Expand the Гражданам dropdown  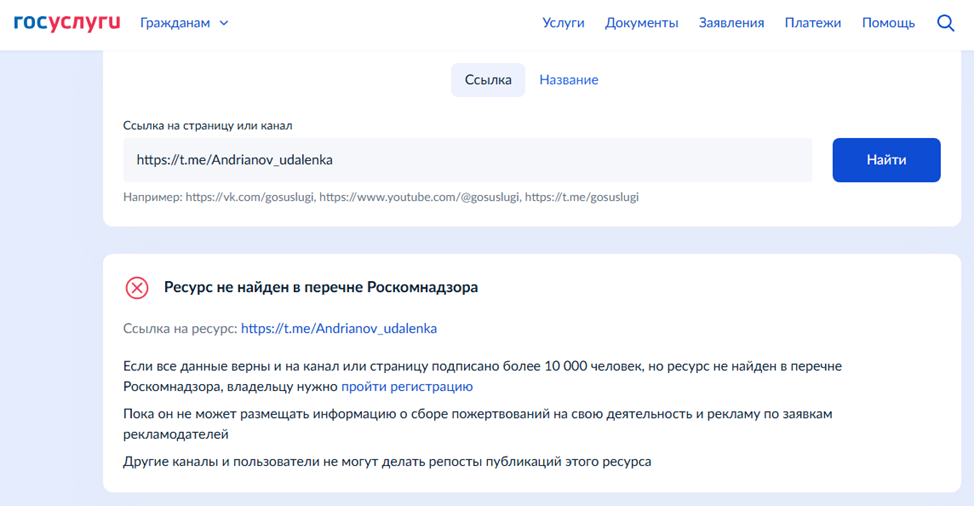184,23
